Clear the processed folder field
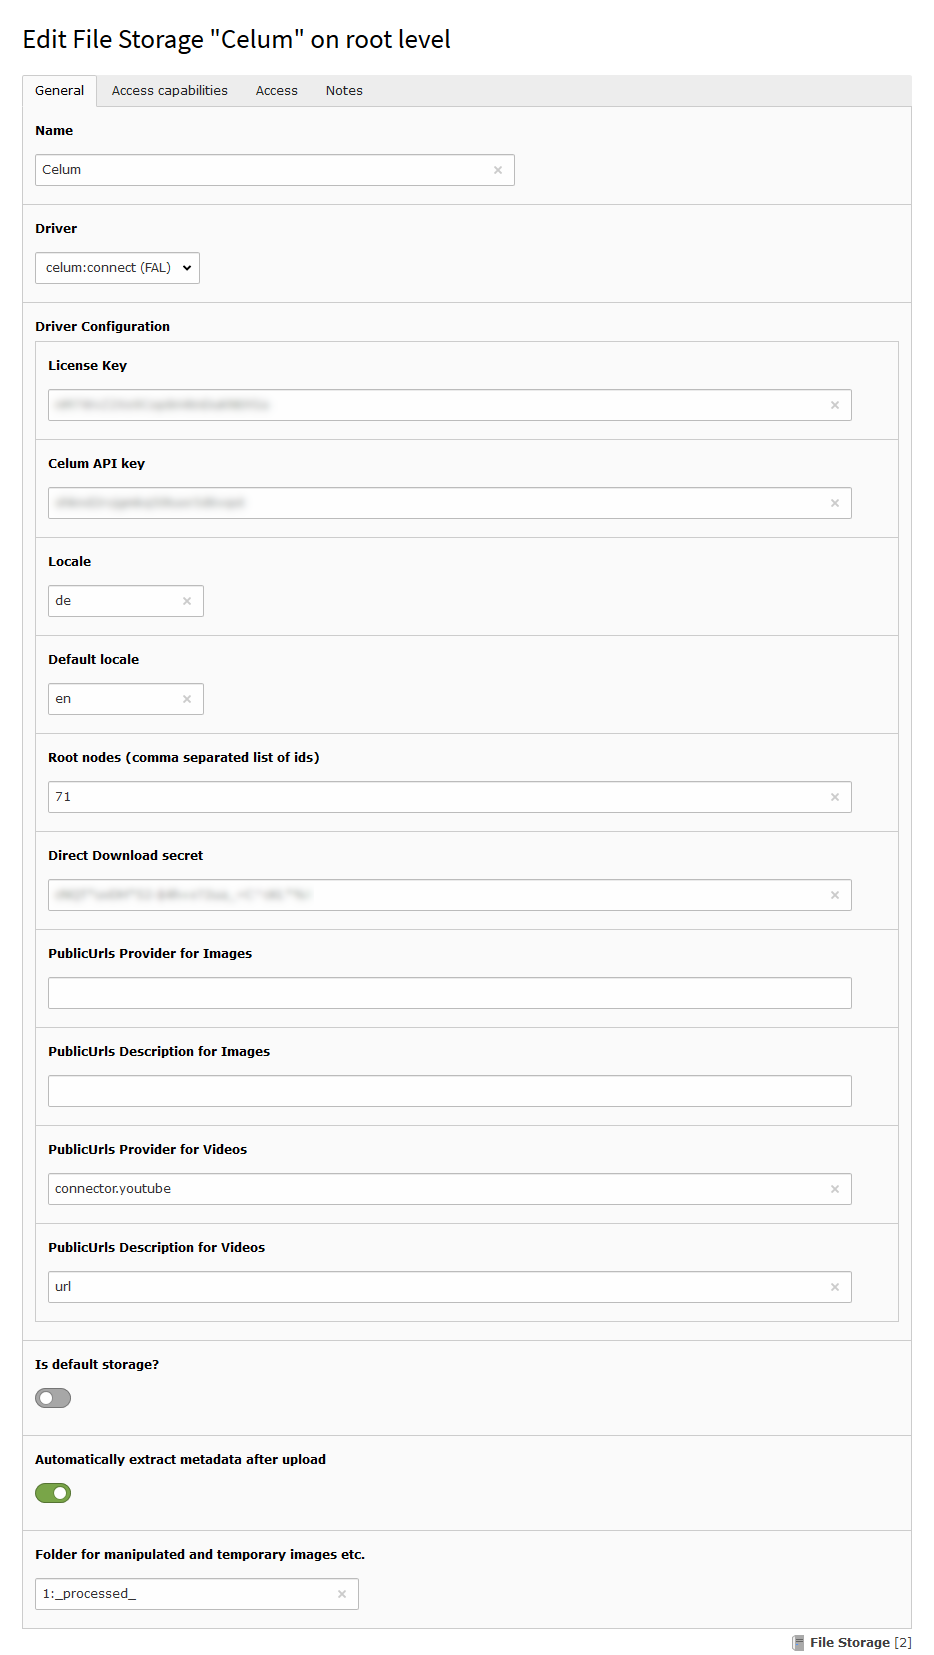Viewport: 934px width, 1655px height. (342, 1594)
